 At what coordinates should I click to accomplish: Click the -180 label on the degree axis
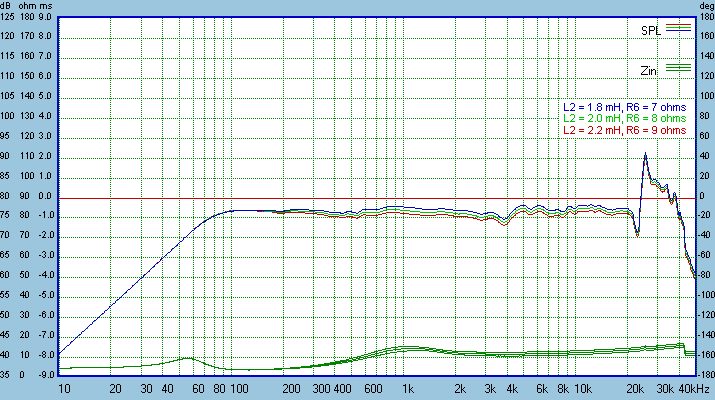tap(705, 374)
